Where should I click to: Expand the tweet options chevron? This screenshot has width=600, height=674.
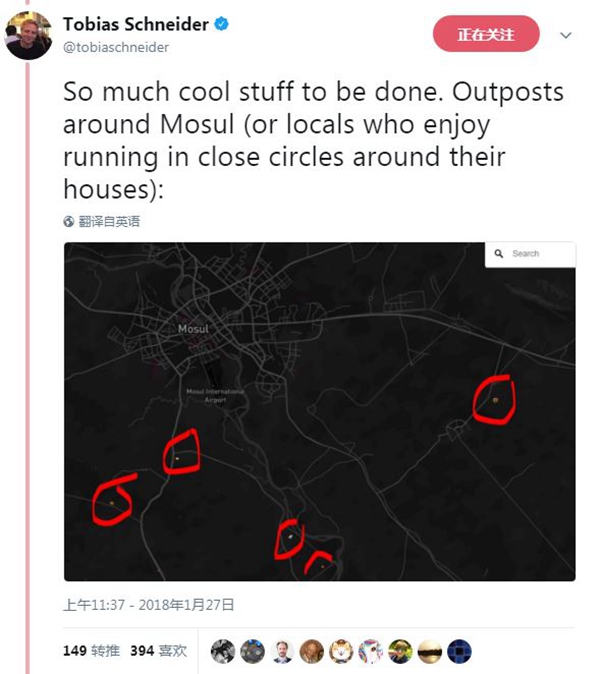pos(566,35)
